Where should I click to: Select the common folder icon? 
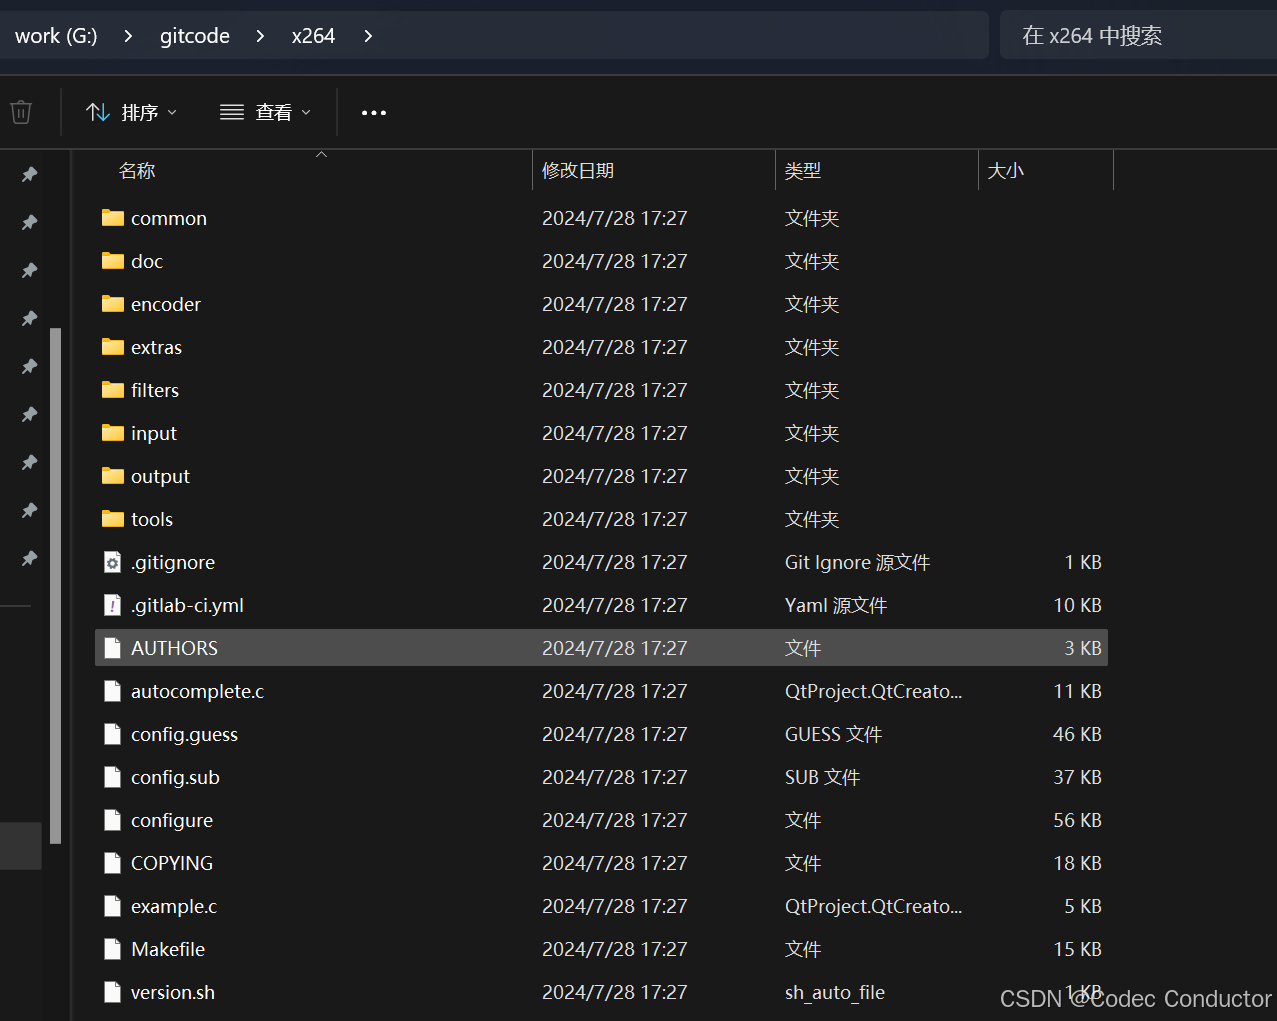[x=113, y=218]
